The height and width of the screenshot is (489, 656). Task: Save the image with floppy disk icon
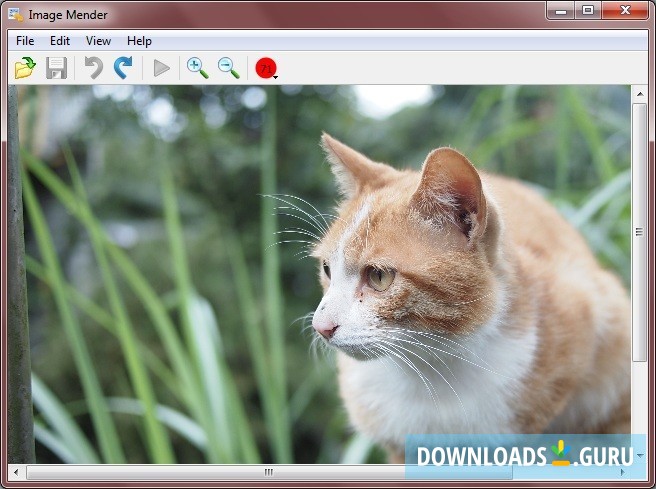[56, 68]
